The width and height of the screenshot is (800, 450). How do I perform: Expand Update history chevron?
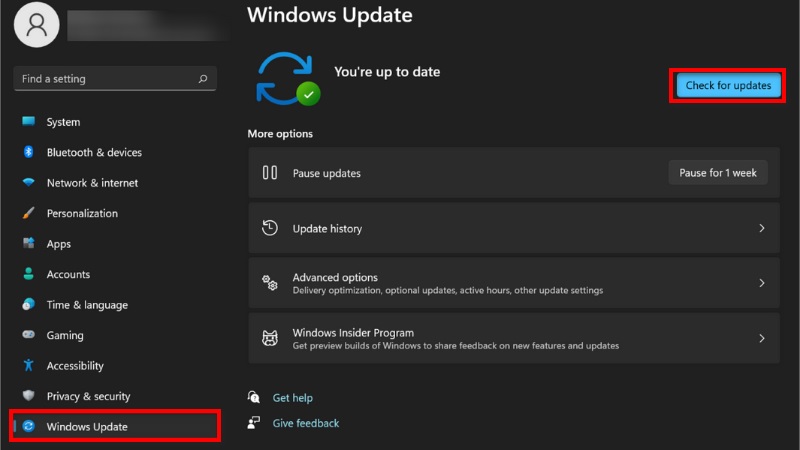click(762, 228)
